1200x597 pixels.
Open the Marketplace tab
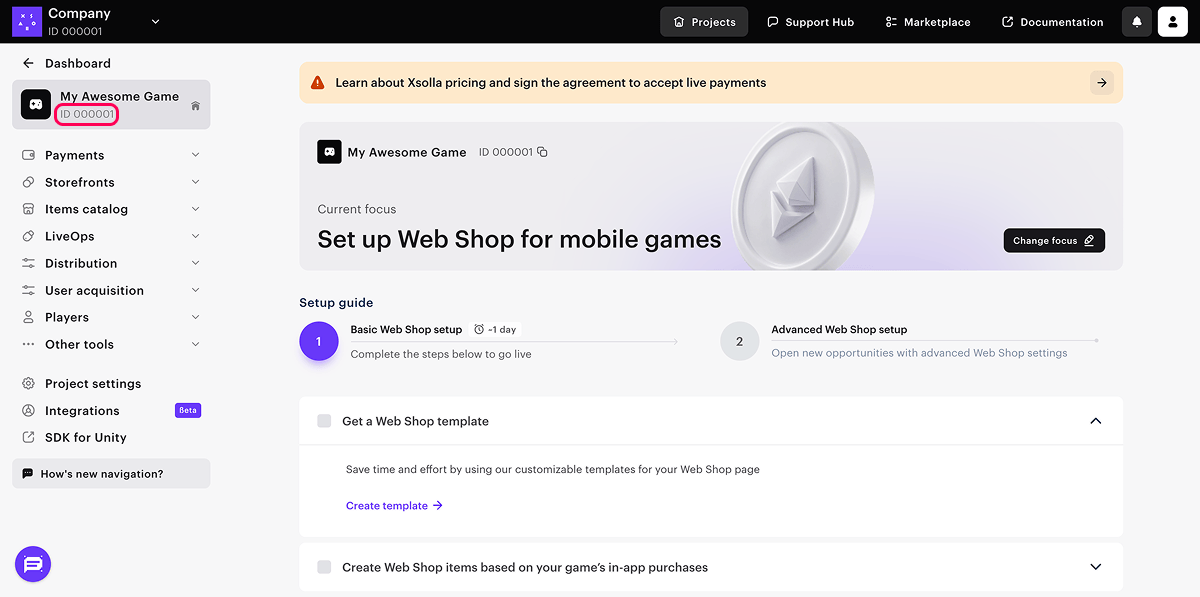(927, 22)
